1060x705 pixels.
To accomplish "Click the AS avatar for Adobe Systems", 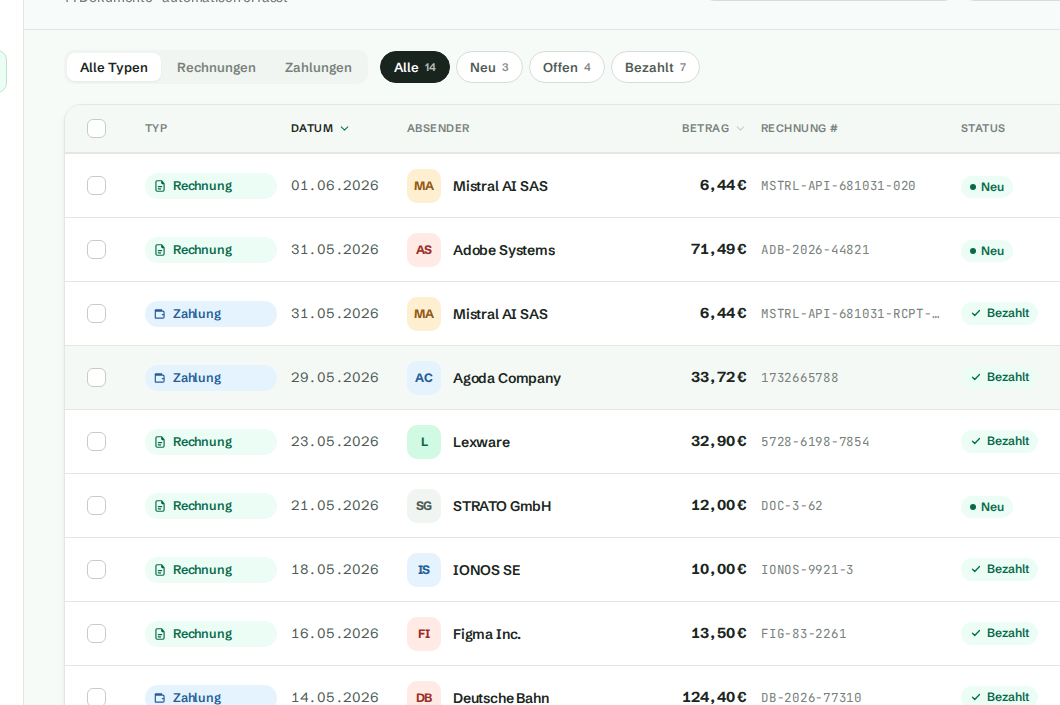I will click(424, 249).
